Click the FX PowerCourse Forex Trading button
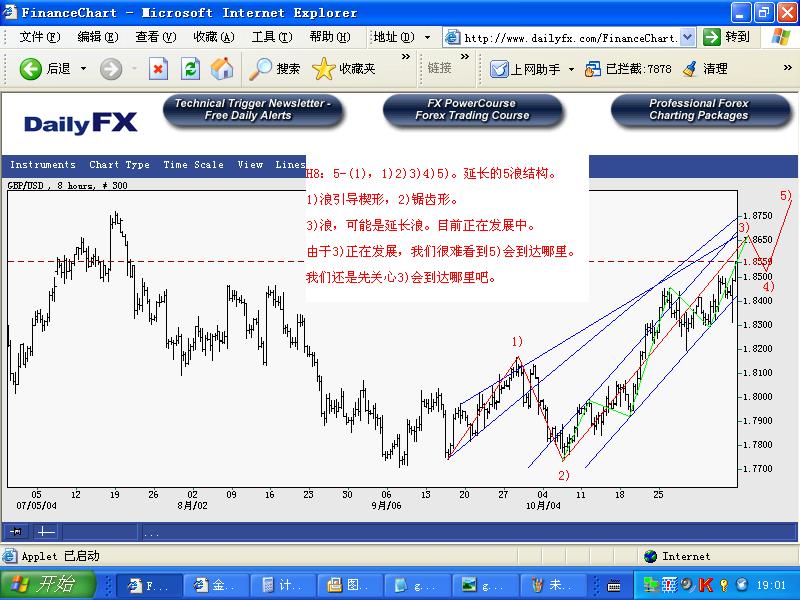 pyautogui.click(x=472, y=110)
